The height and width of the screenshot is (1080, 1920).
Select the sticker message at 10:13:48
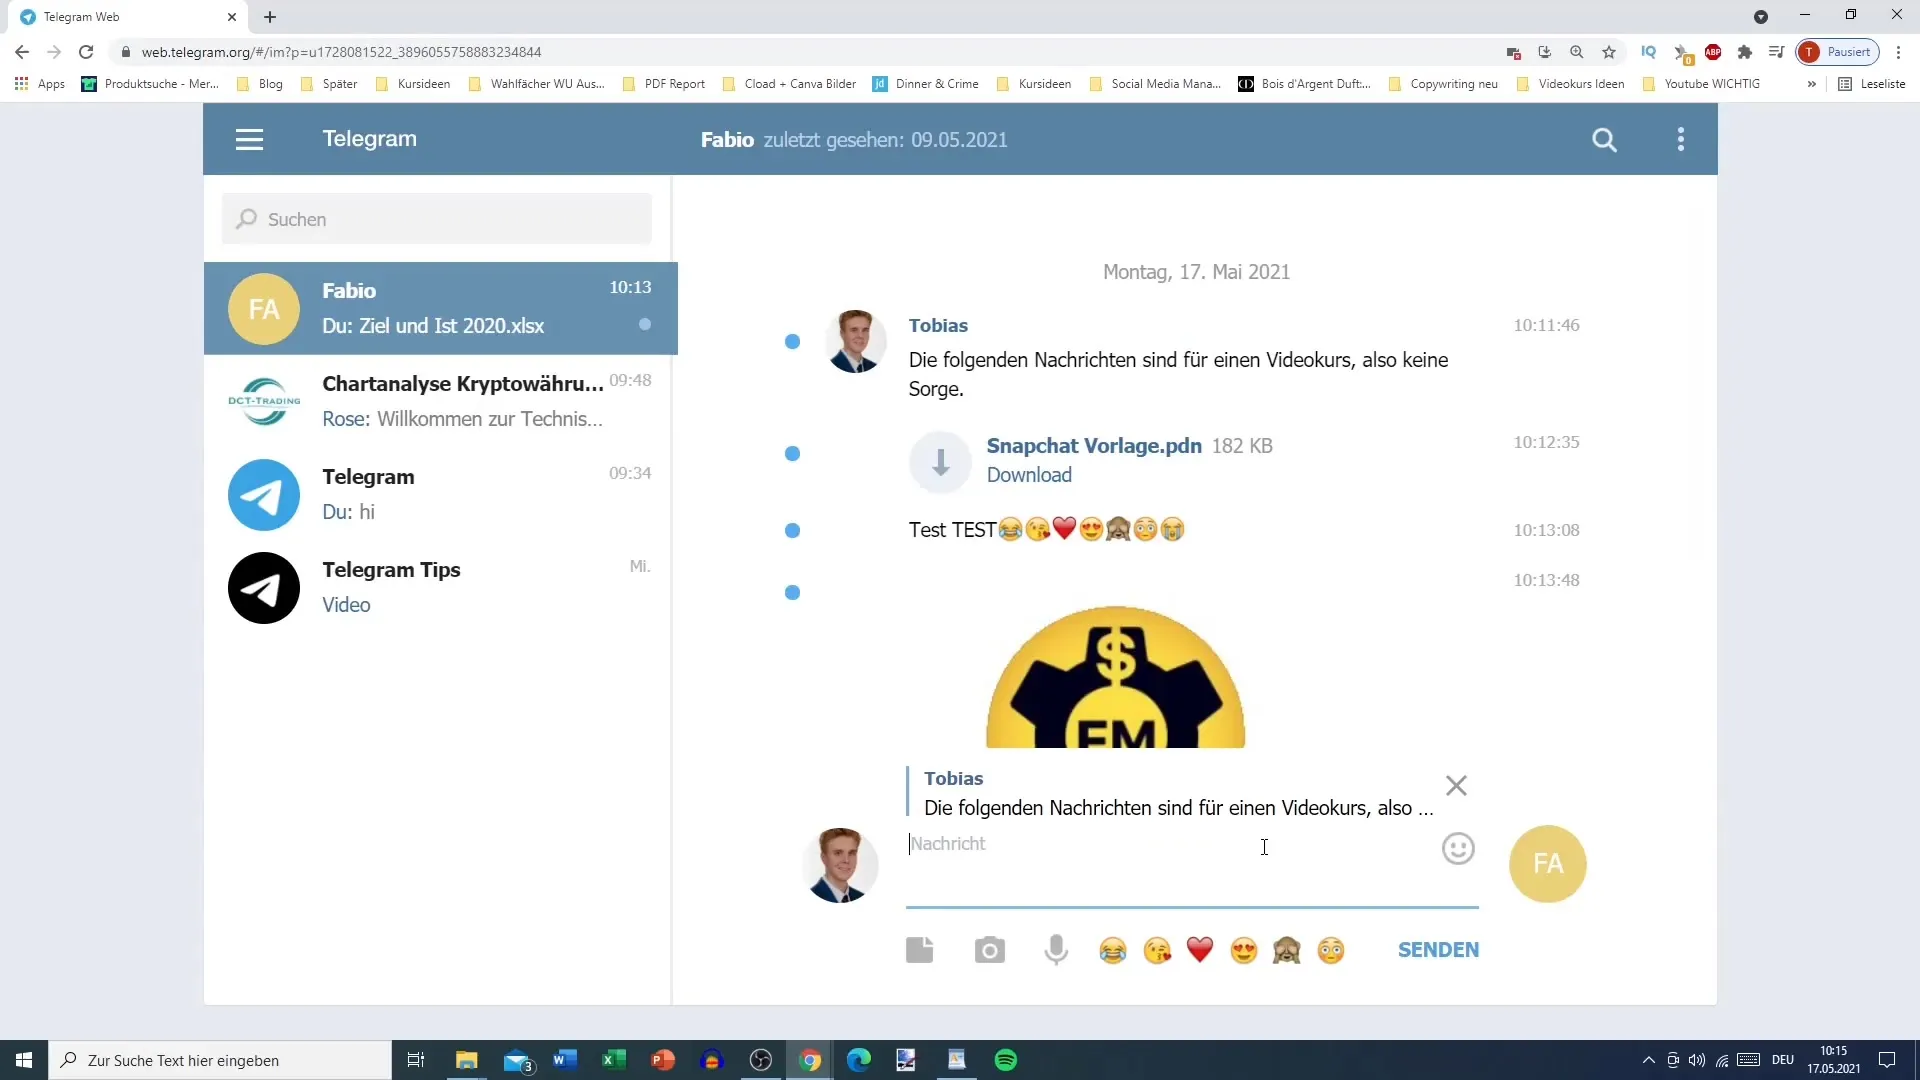click(x=792, y=593)
